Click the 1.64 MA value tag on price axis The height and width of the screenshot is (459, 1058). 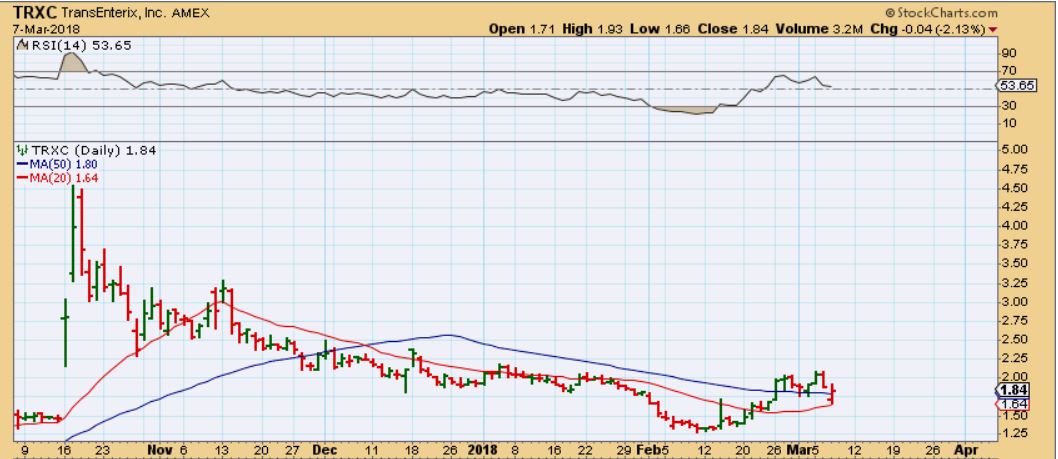1014,404
